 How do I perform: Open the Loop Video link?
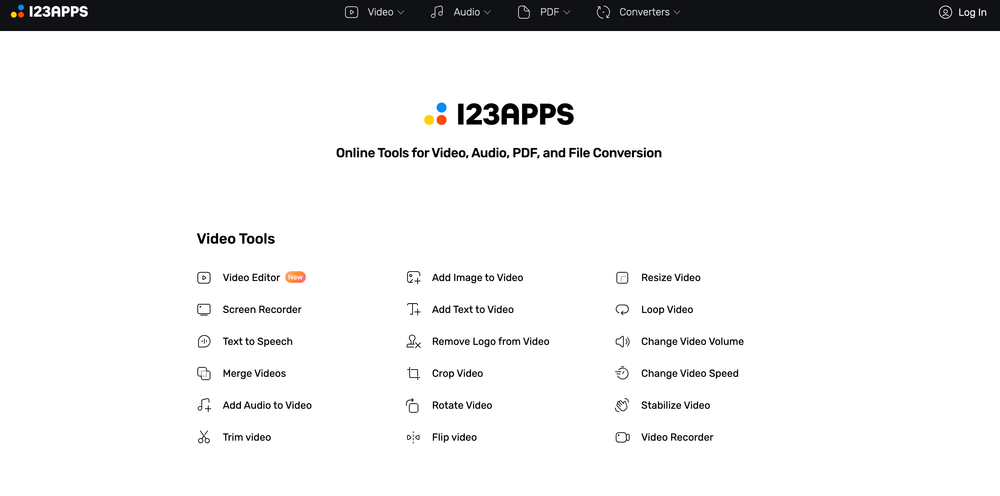[667, 310]
